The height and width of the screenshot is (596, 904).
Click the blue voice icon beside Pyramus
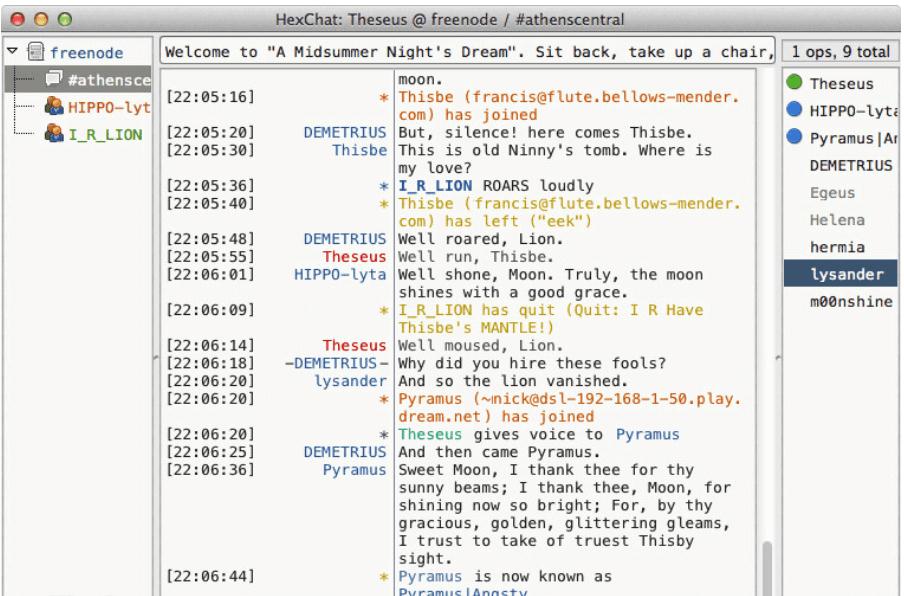point(794,136)
